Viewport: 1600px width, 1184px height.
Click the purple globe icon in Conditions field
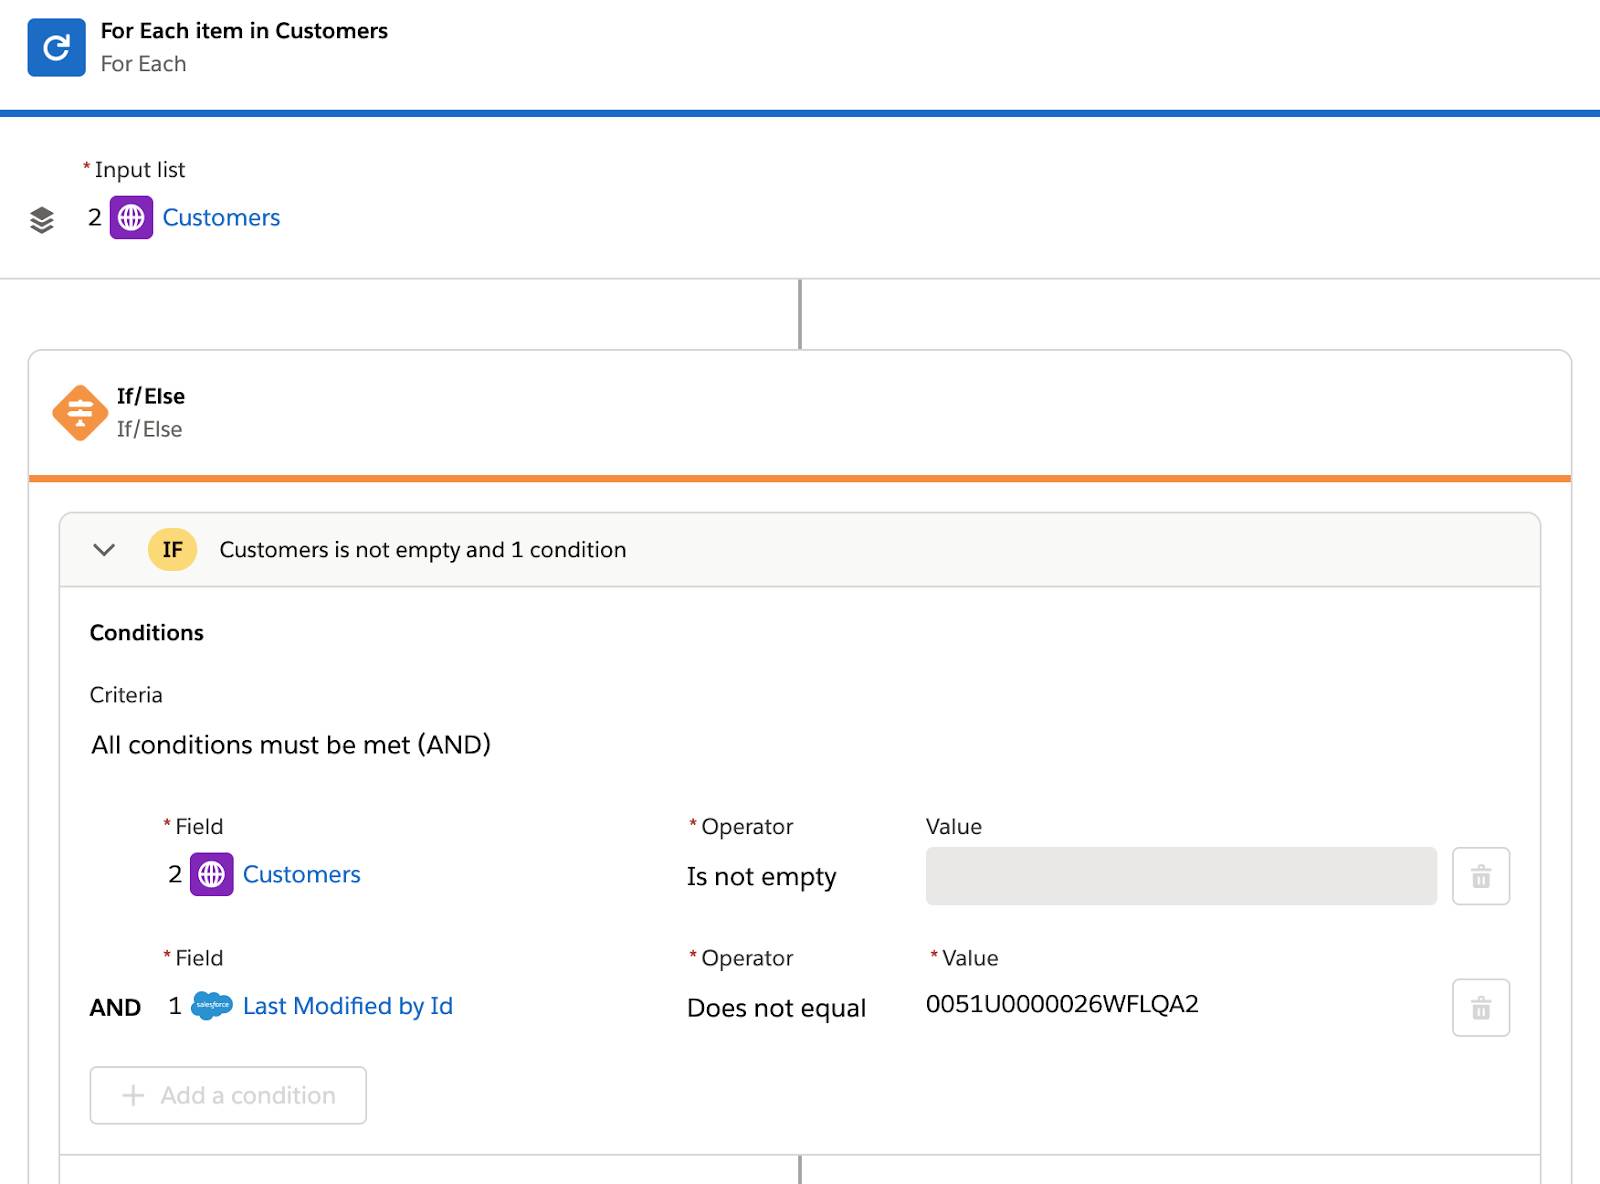211,874
